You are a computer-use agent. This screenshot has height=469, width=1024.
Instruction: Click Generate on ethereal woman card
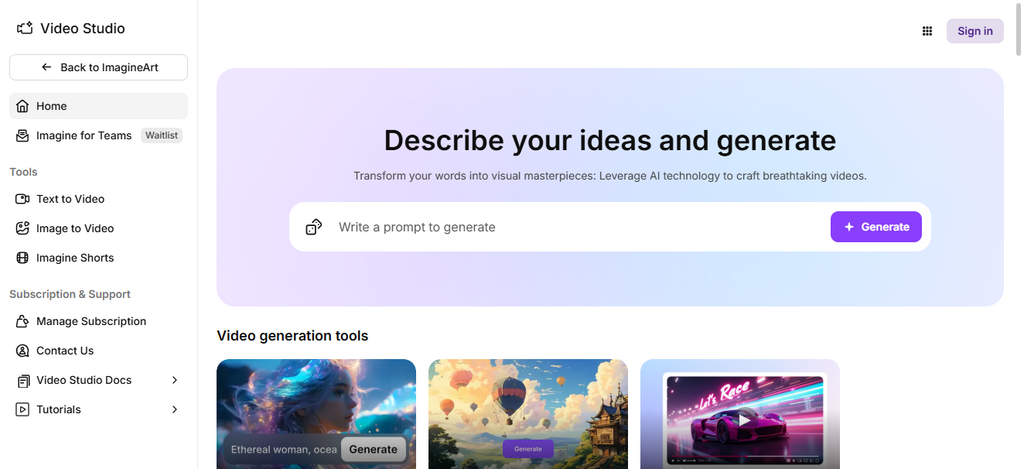[x=373, y=449]
